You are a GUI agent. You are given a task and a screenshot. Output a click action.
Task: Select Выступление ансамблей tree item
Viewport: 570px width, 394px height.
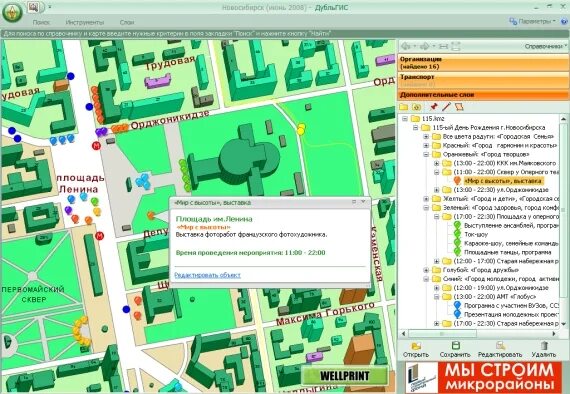coord(511,226)
